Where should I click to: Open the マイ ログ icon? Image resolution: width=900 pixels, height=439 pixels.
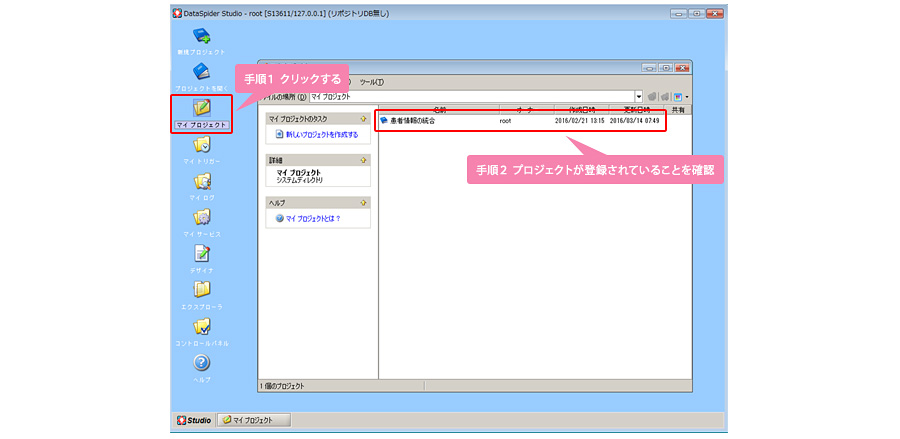pyautogui.click(x=201, y=182)
